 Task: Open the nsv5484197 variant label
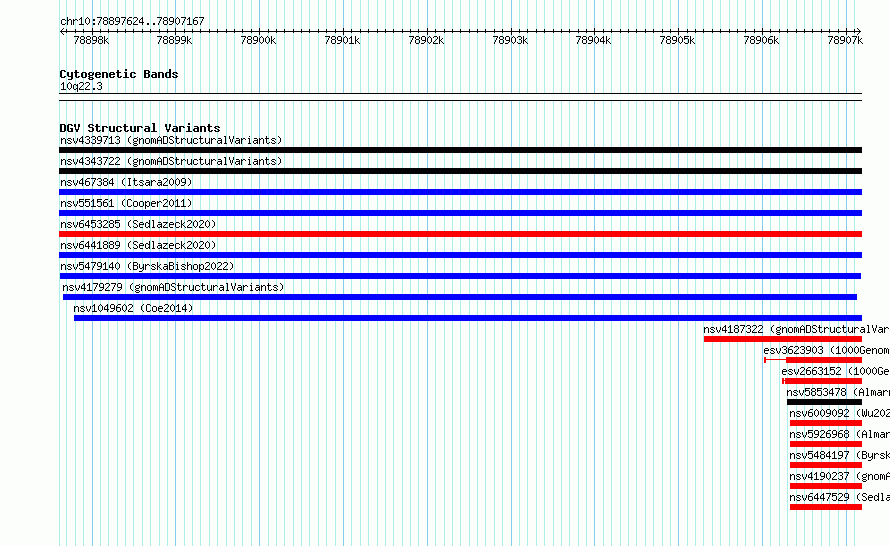pos(839,455)
